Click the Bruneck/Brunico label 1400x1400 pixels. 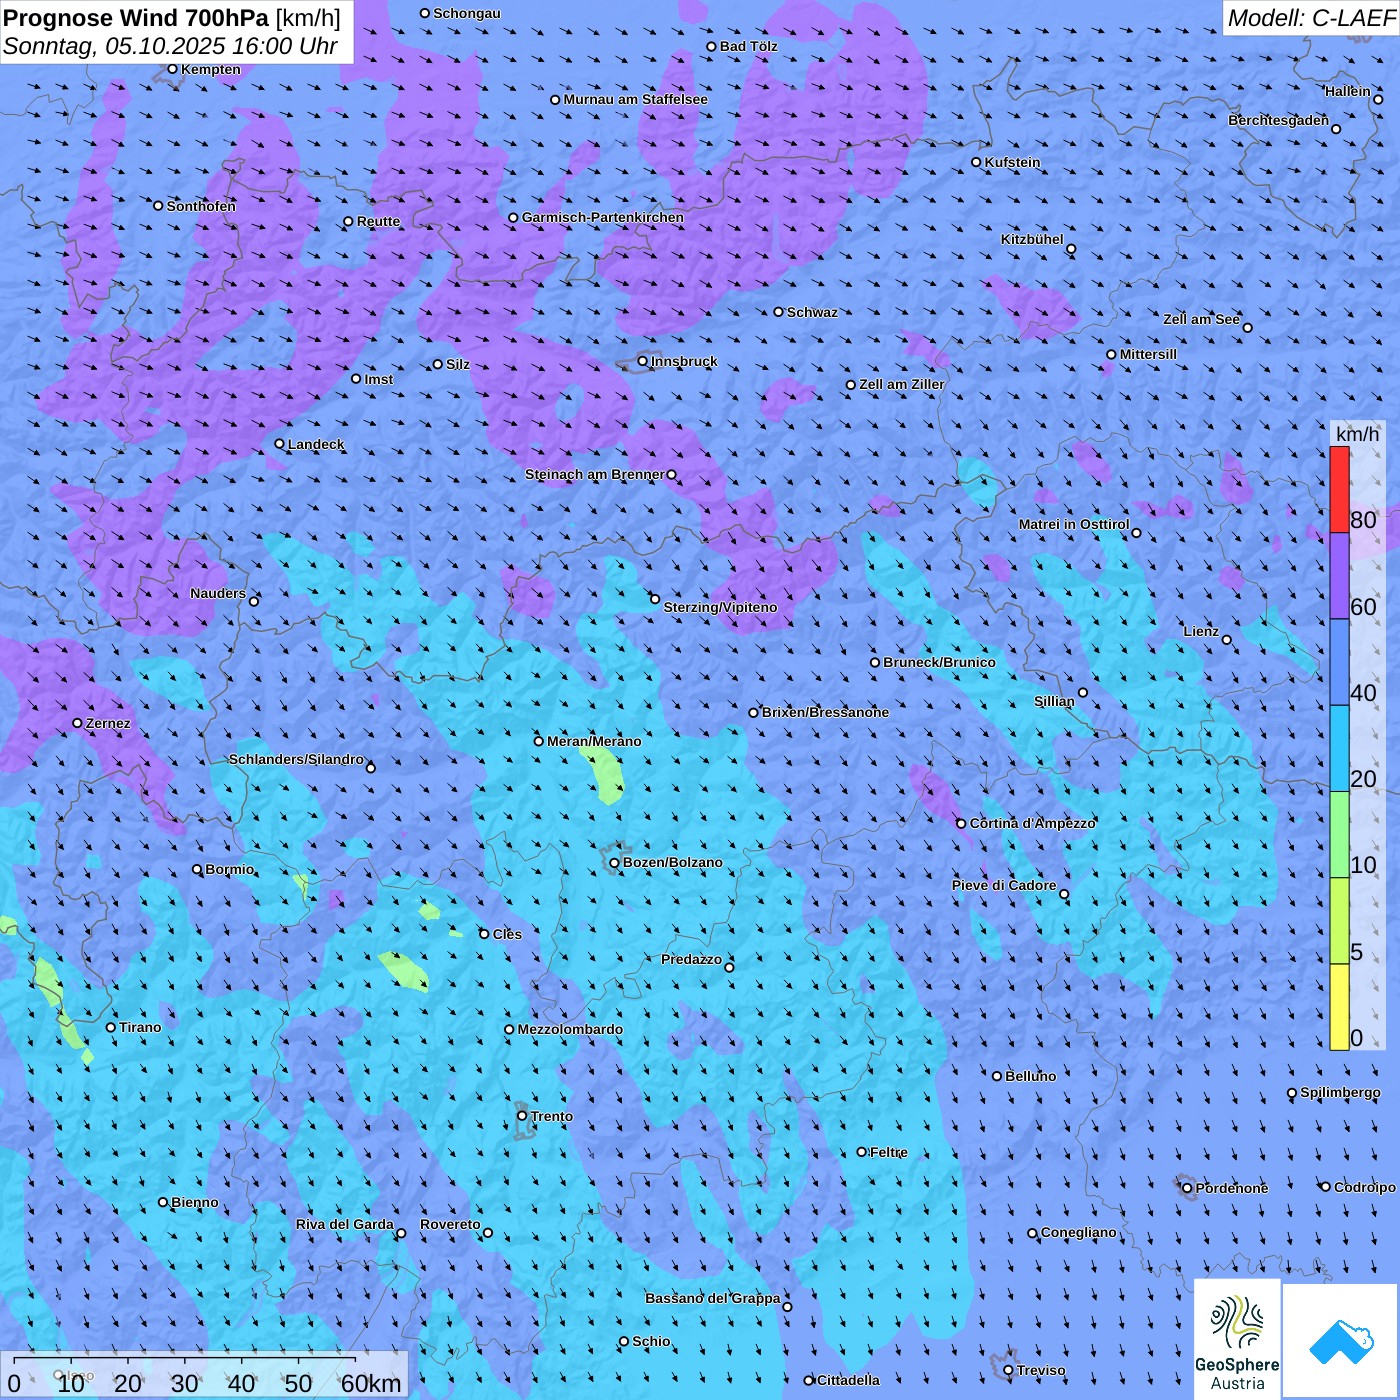coord(939,662)
